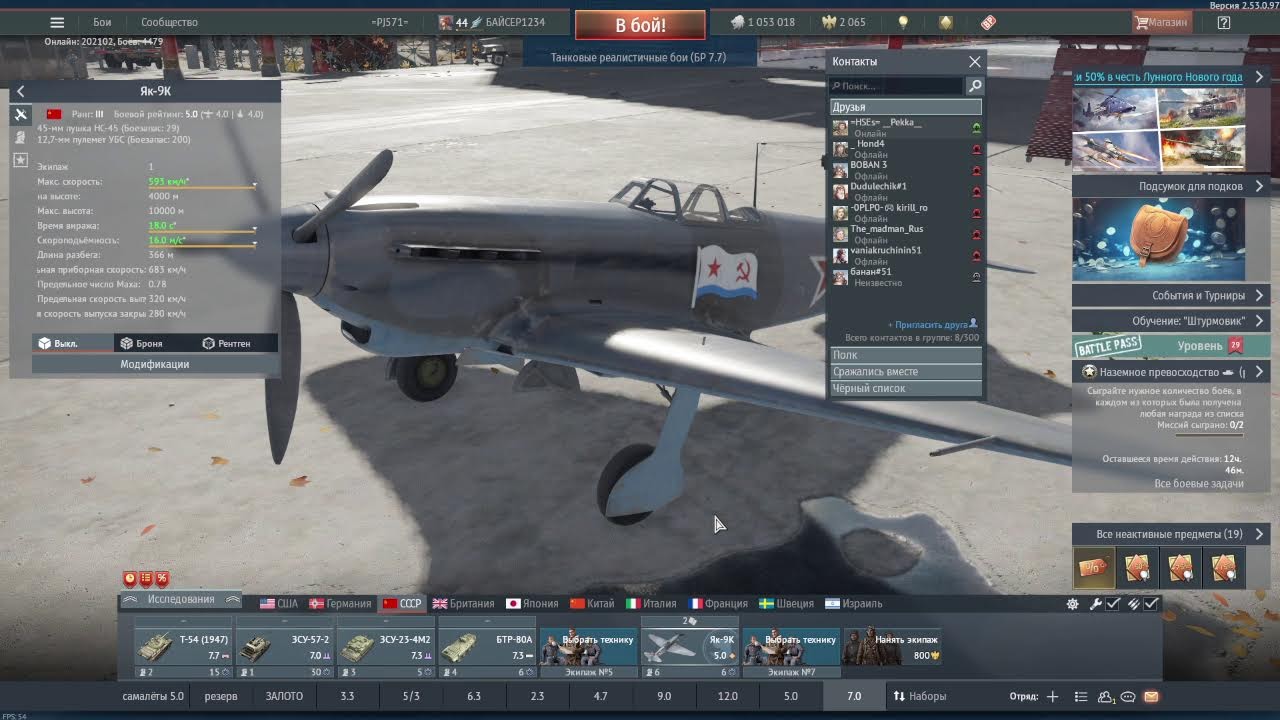Open game mode selector Танковые реалистичные бои
The height and width of the screenshot is (720, 1280).
[x=638, y=57]
